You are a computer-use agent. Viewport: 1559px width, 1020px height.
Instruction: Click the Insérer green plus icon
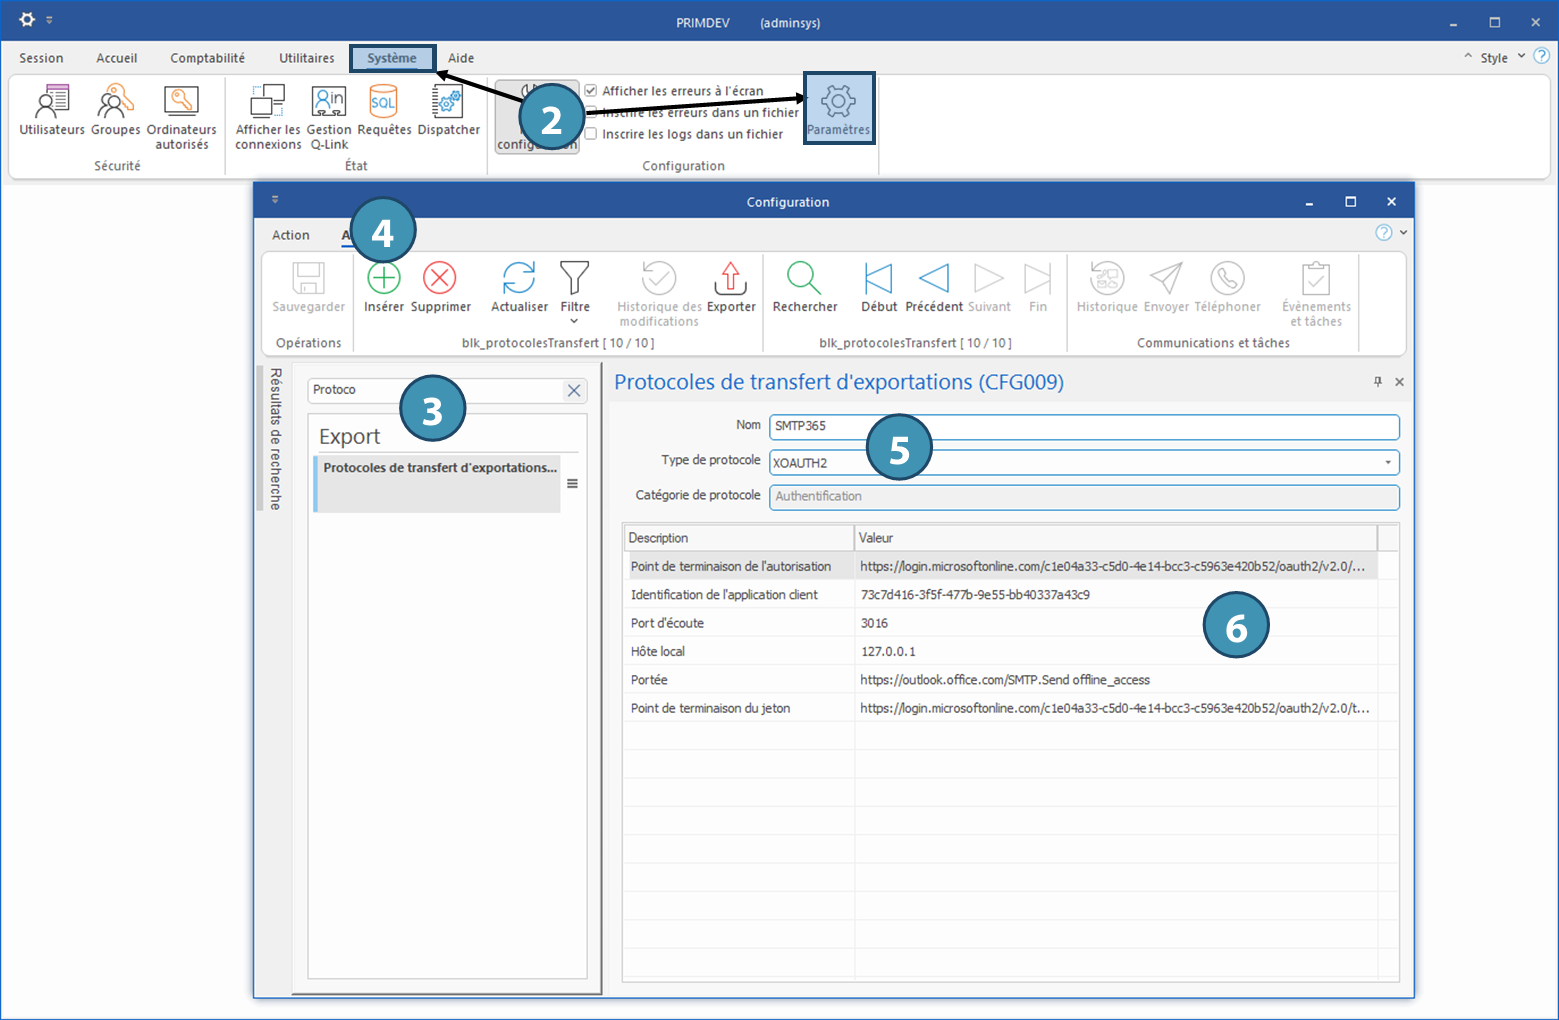384,279
